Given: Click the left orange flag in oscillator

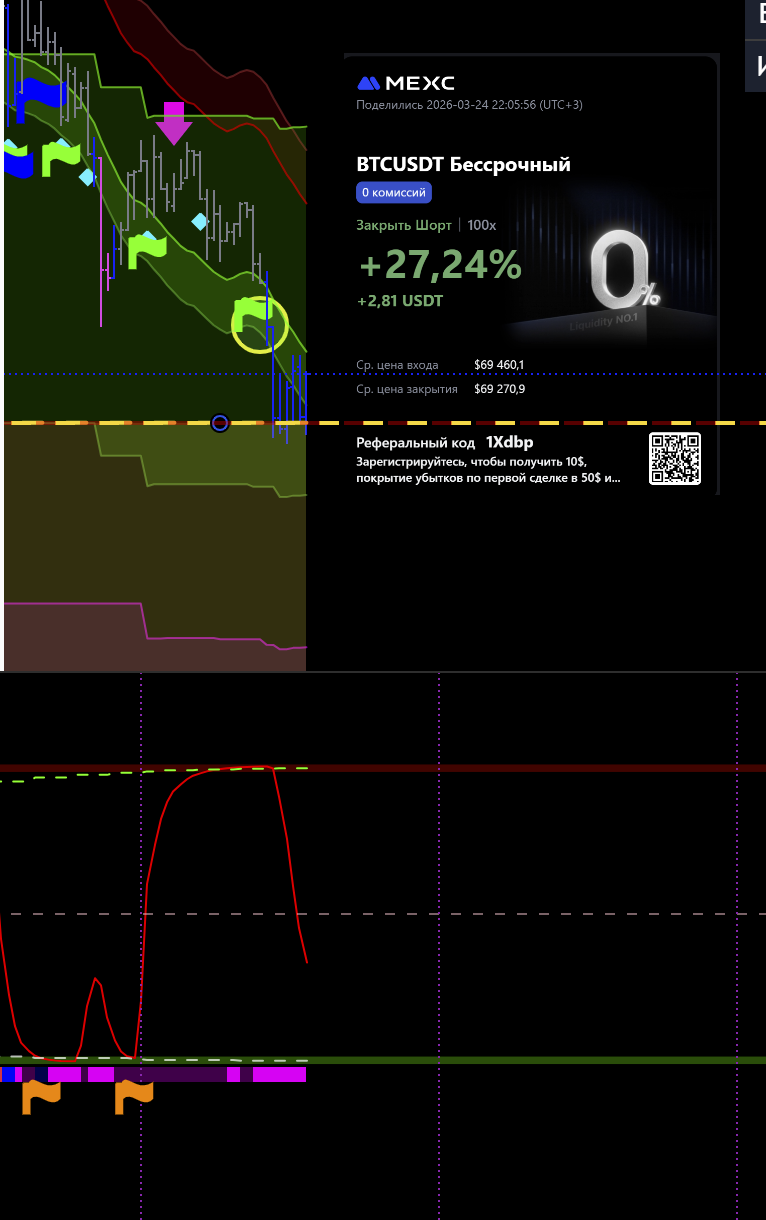Looking at the screenshot, I should tap(41, 1096).
